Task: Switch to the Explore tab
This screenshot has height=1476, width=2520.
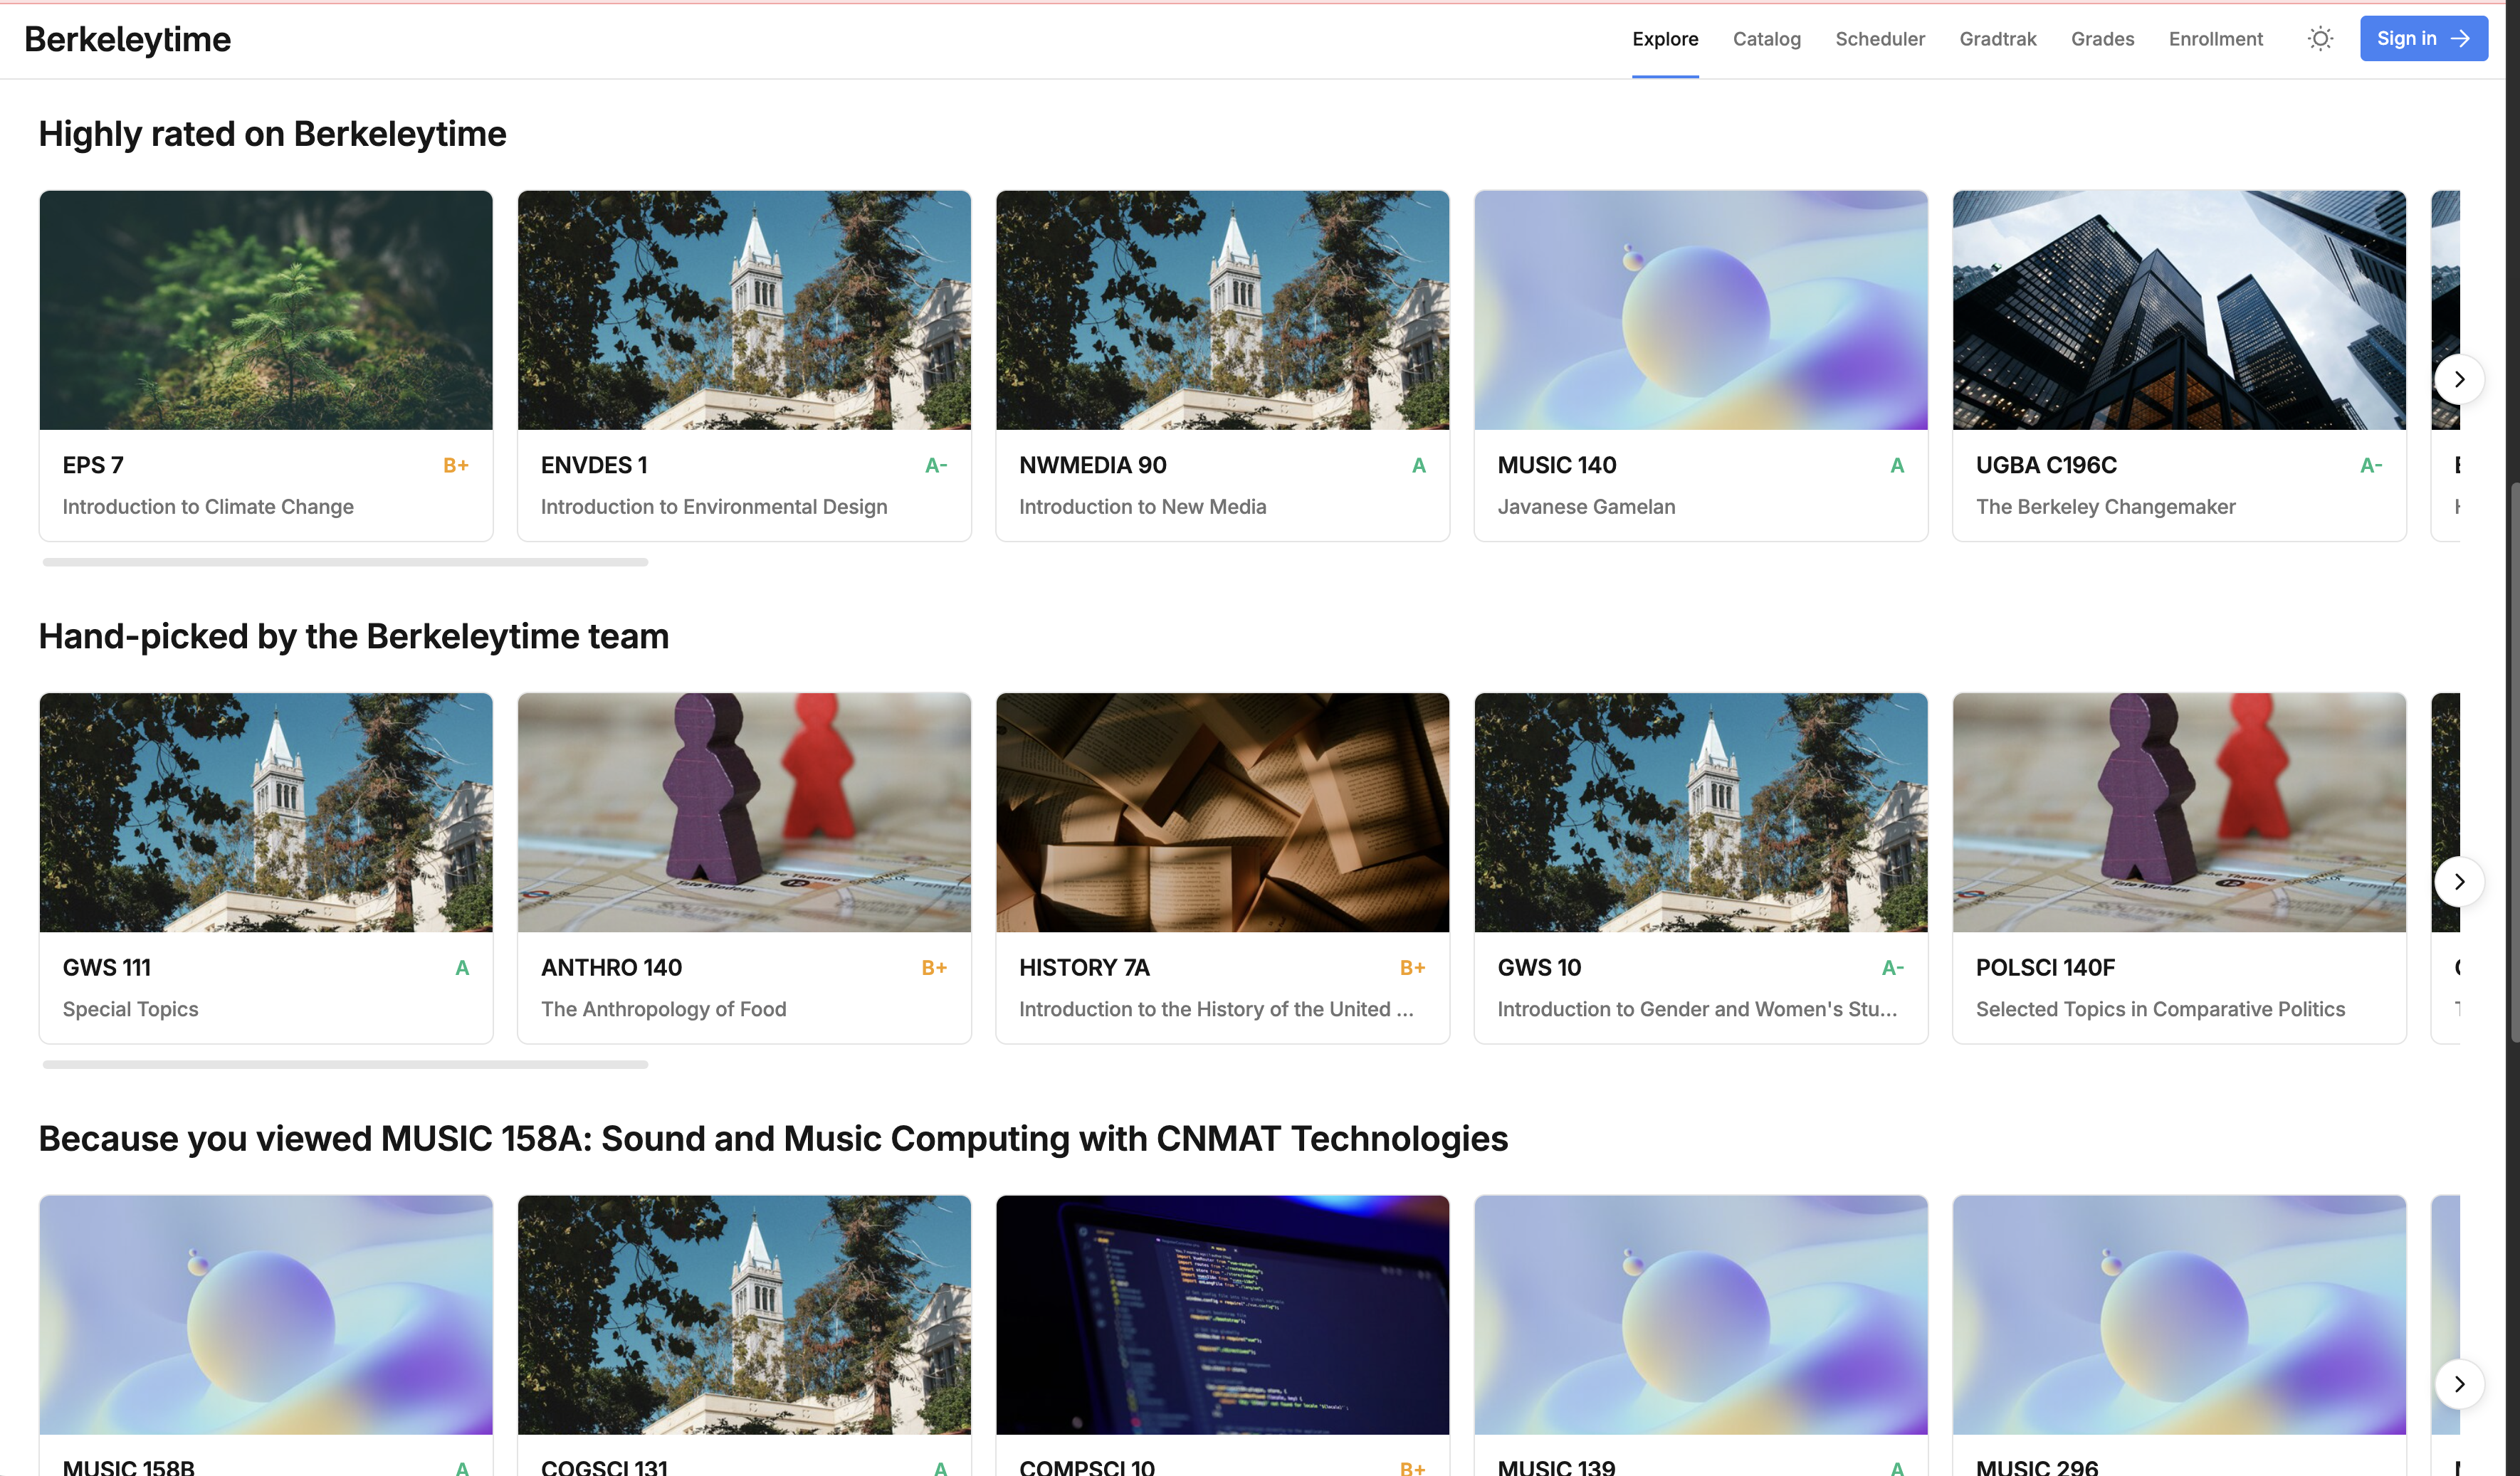Action: tap(1665, 39)
